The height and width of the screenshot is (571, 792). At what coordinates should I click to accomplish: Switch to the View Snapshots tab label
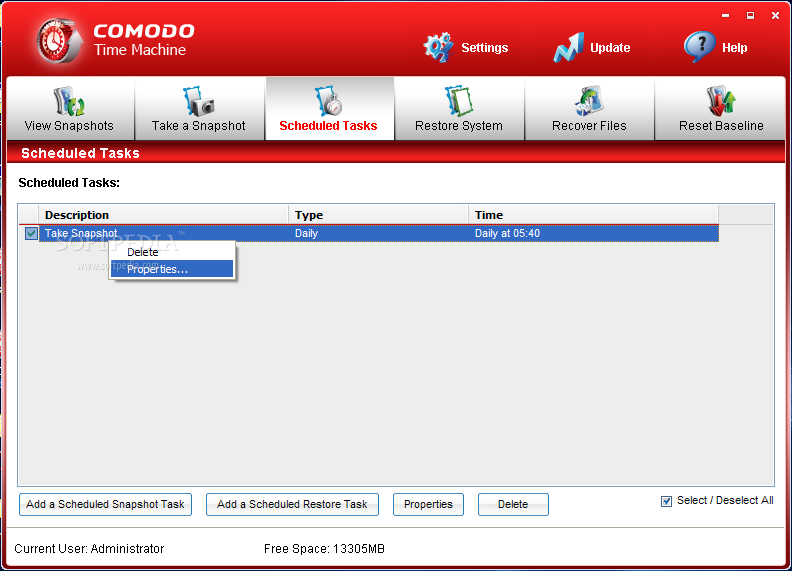[69, 126]
